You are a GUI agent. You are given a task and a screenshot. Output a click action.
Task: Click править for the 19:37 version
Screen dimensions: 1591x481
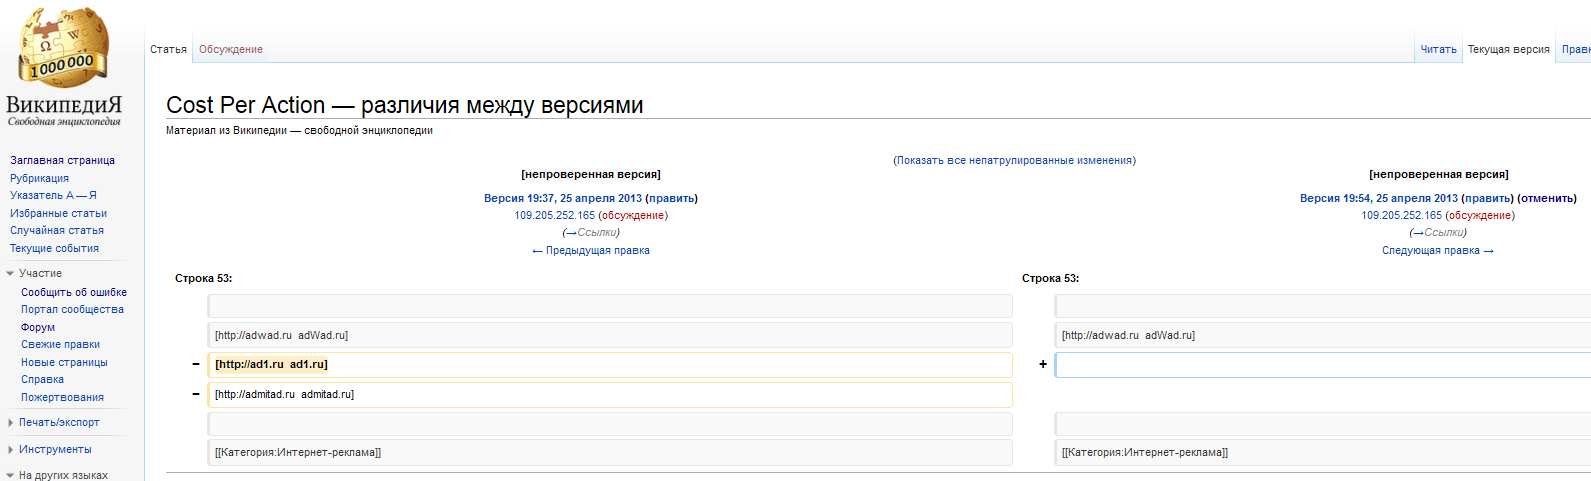coord(672,198)
